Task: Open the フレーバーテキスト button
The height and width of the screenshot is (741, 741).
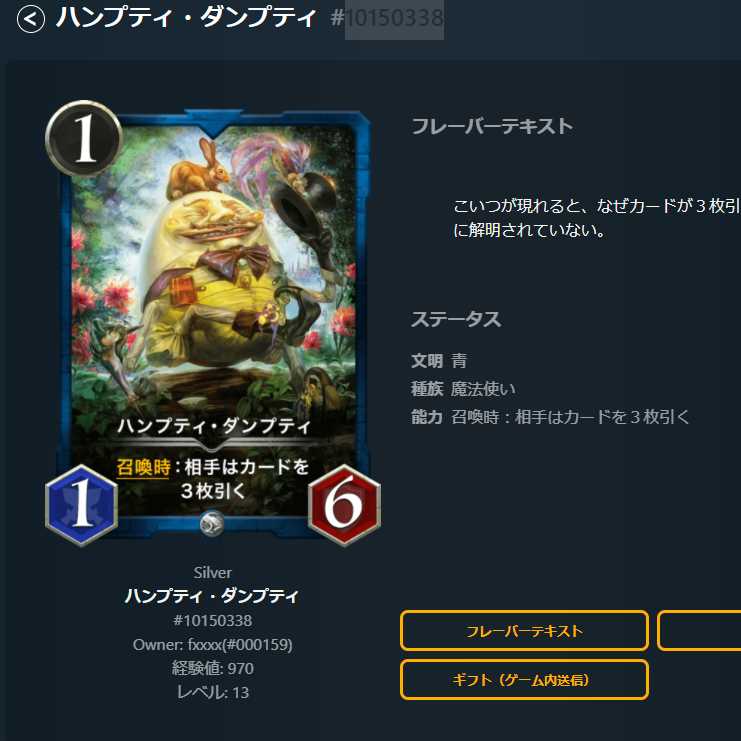Action: point(524,631)
